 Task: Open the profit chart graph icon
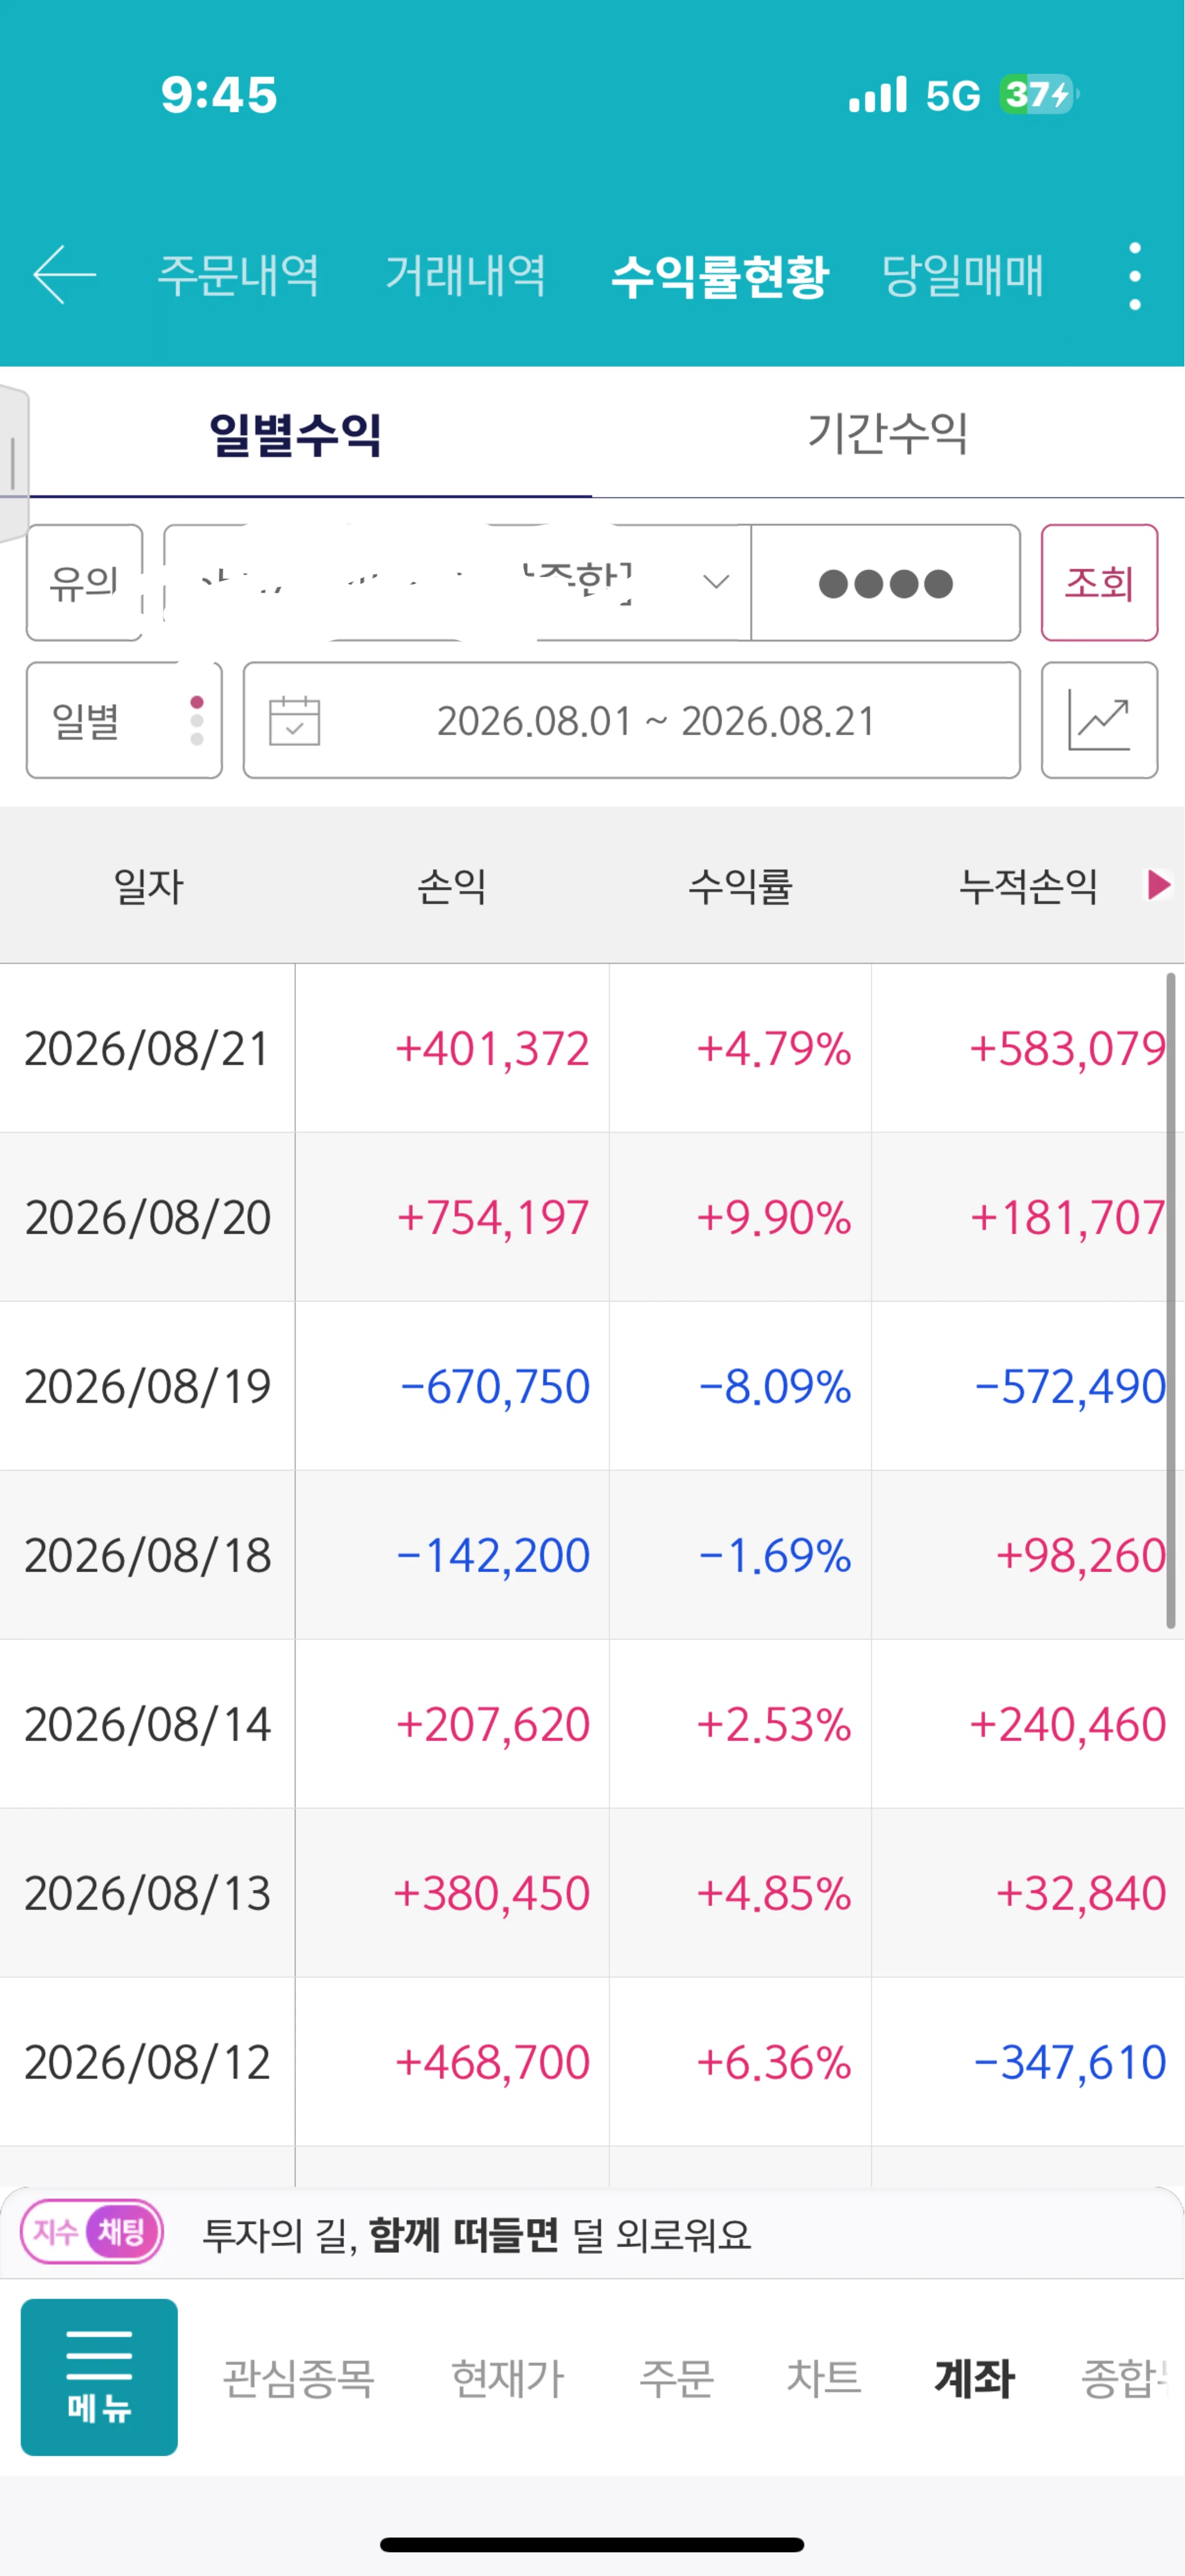coord(1099,720)
